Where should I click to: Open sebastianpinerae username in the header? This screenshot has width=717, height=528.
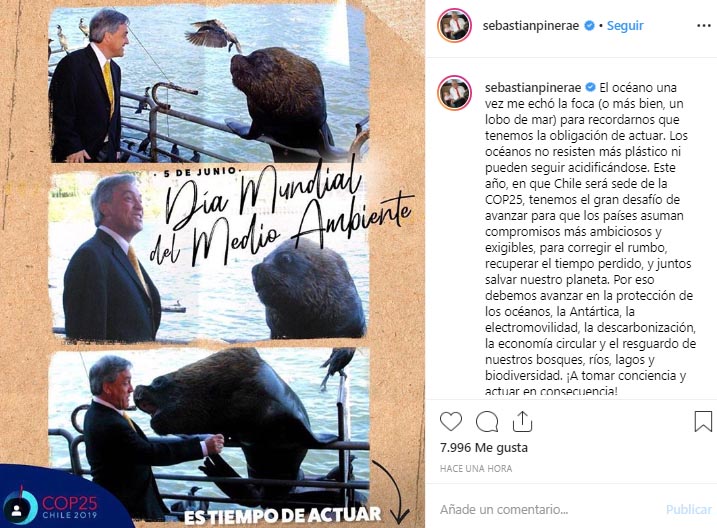pyautogui.click(x=531, y=26)
